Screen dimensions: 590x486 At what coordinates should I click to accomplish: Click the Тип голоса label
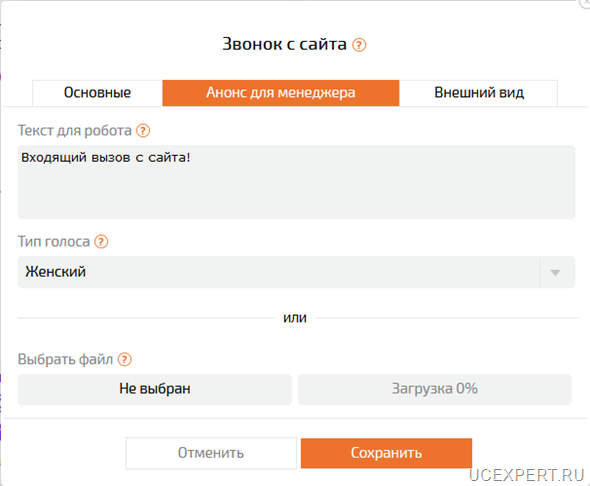coord(54,241)
